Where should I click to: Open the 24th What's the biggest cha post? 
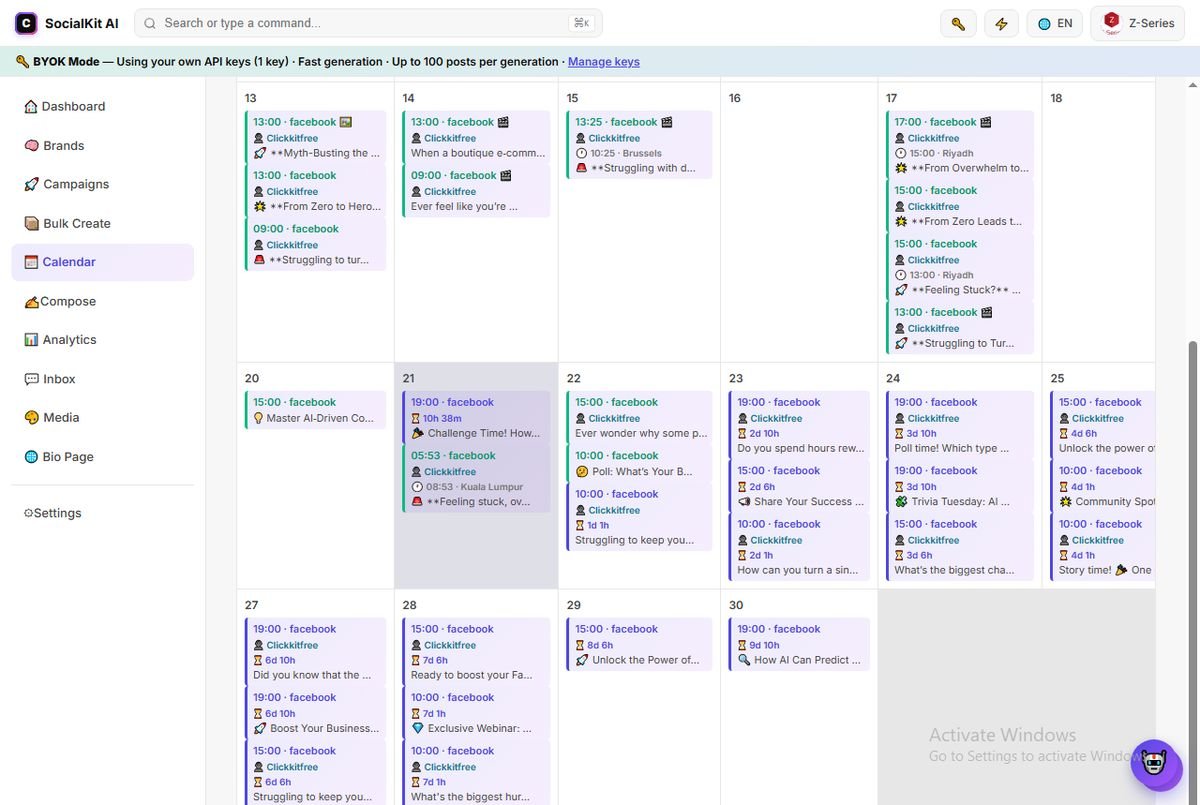coord(961,547)
